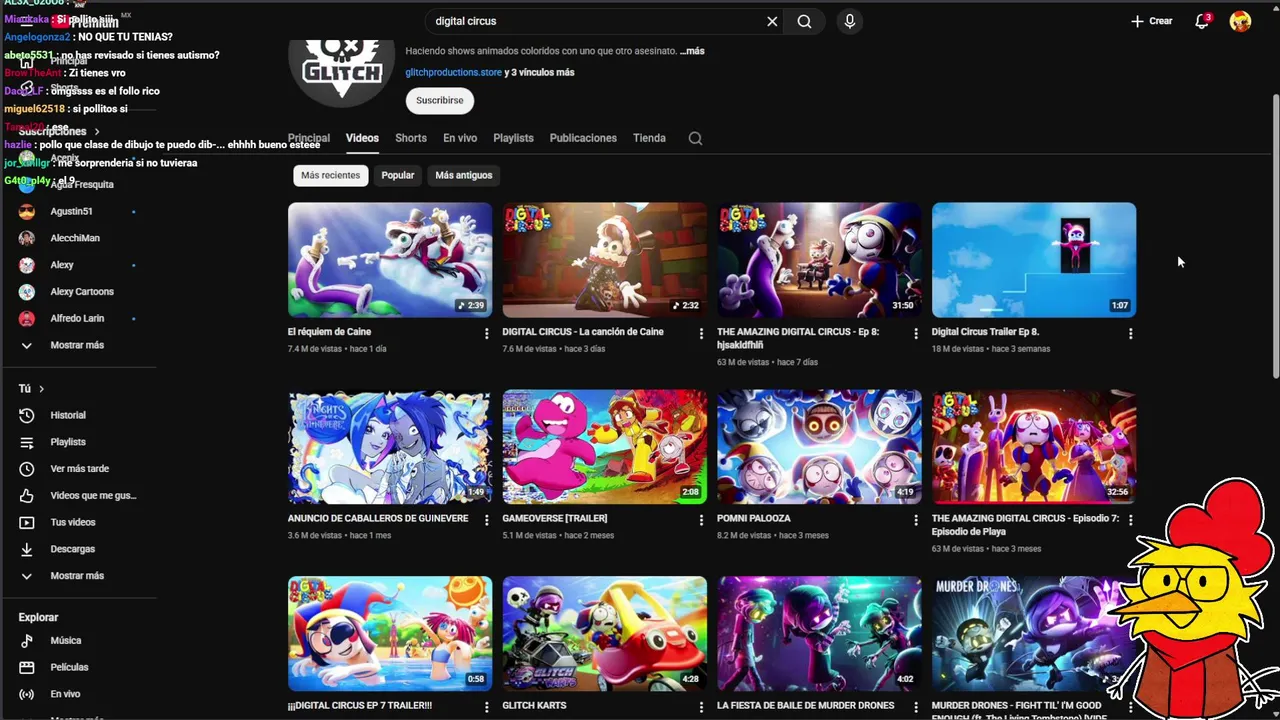Open 'POMNI PALOOZA' video thumbnail
1280x720 pixels.
(819, 447)
